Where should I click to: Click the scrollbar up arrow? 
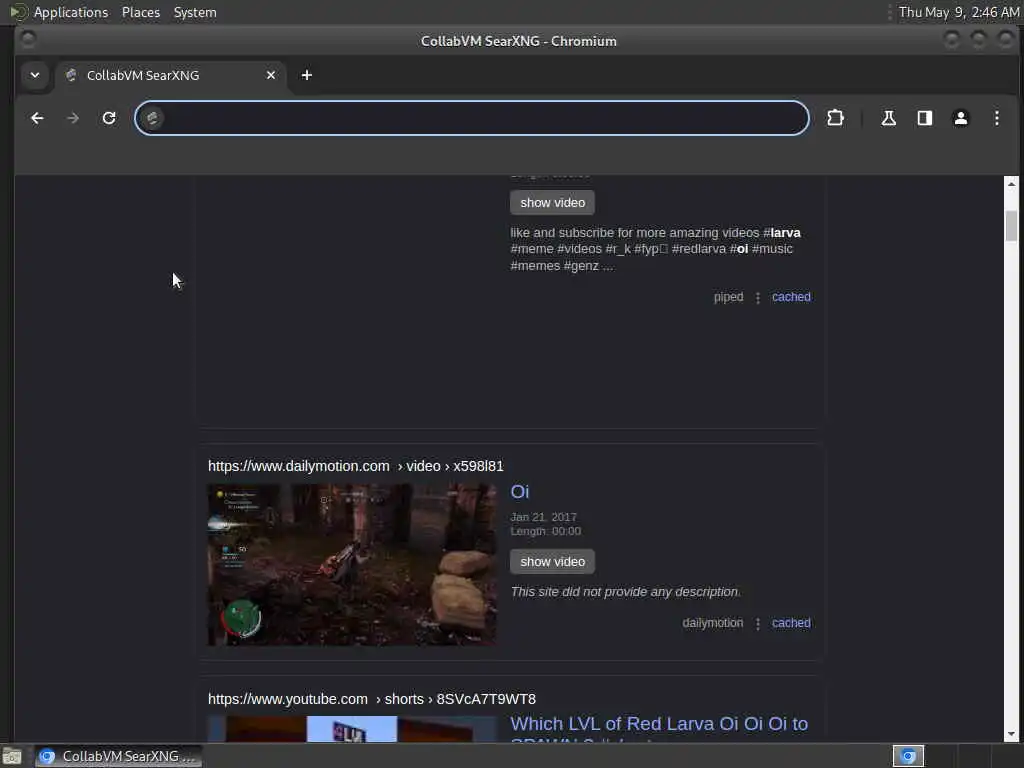pyautogui.click(x=1011, y=184)
